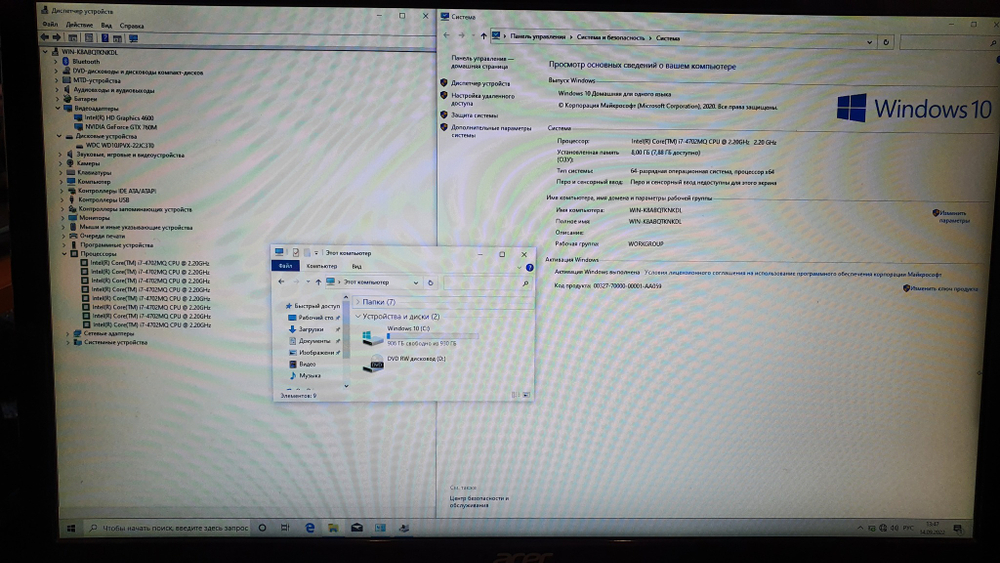Click Изменить параметры link
The height and width of the screenshot is (563, 1000).
click(953, 216)
